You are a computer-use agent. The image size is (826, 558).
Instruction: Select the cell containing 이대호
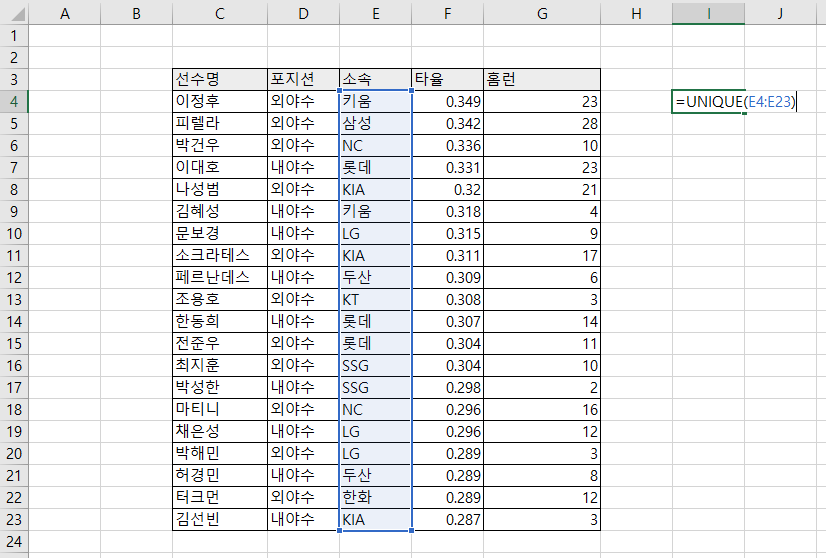coord(220,168)
